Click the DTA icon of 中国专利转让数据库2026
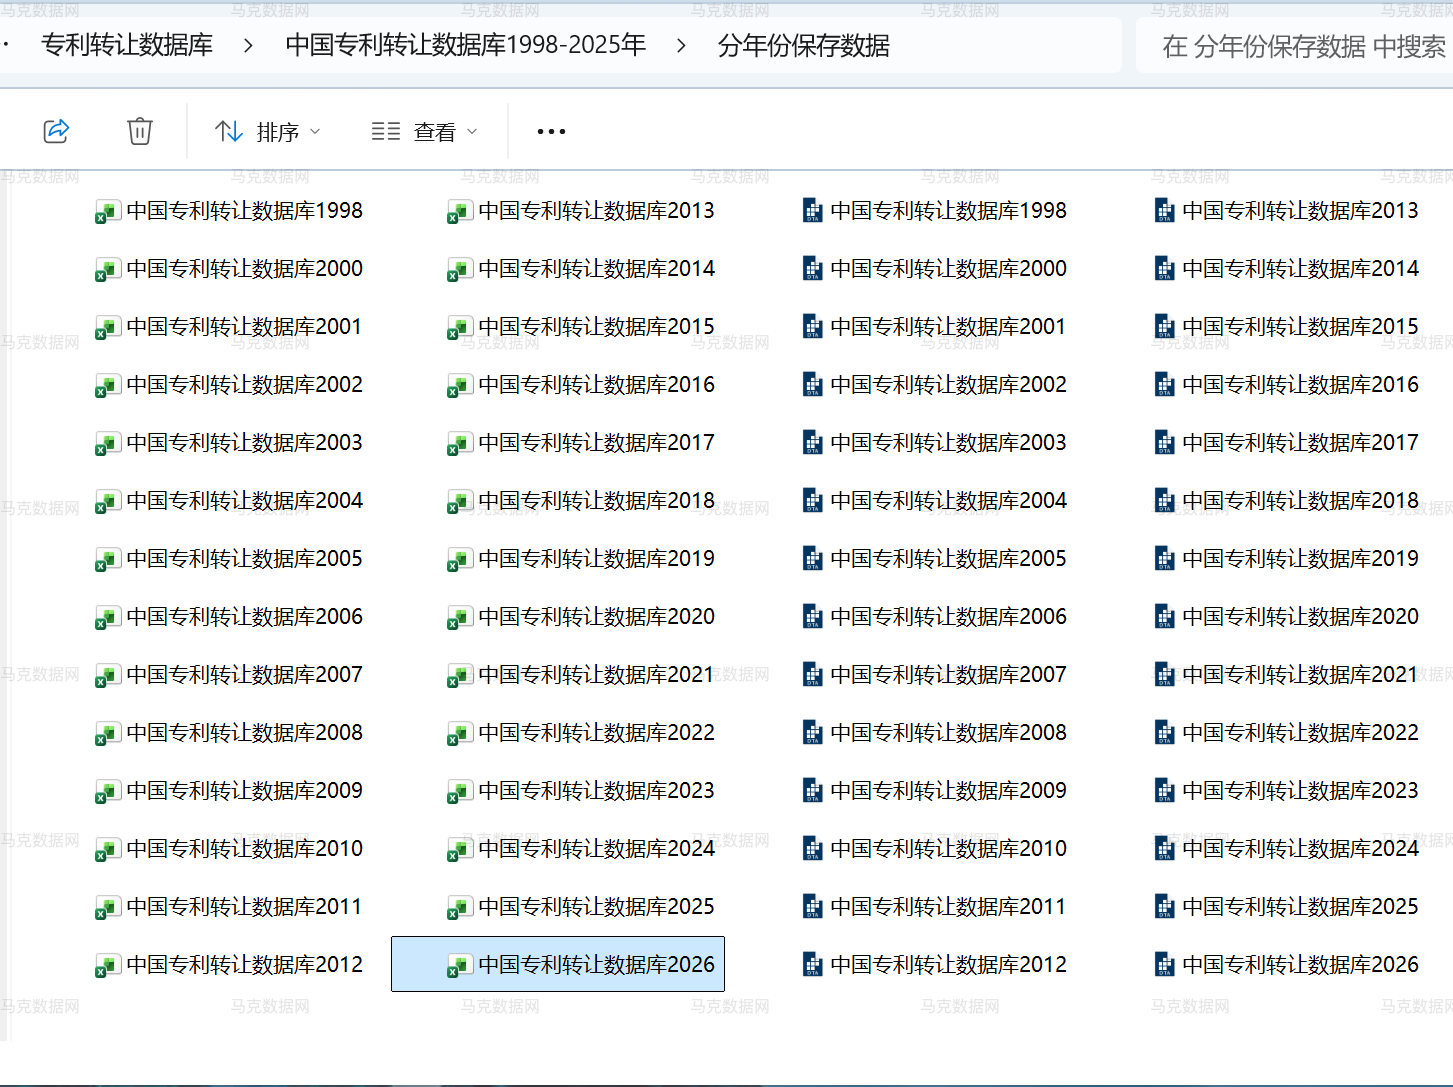Screen dimensions: 1453x1087 point(1165,965)
